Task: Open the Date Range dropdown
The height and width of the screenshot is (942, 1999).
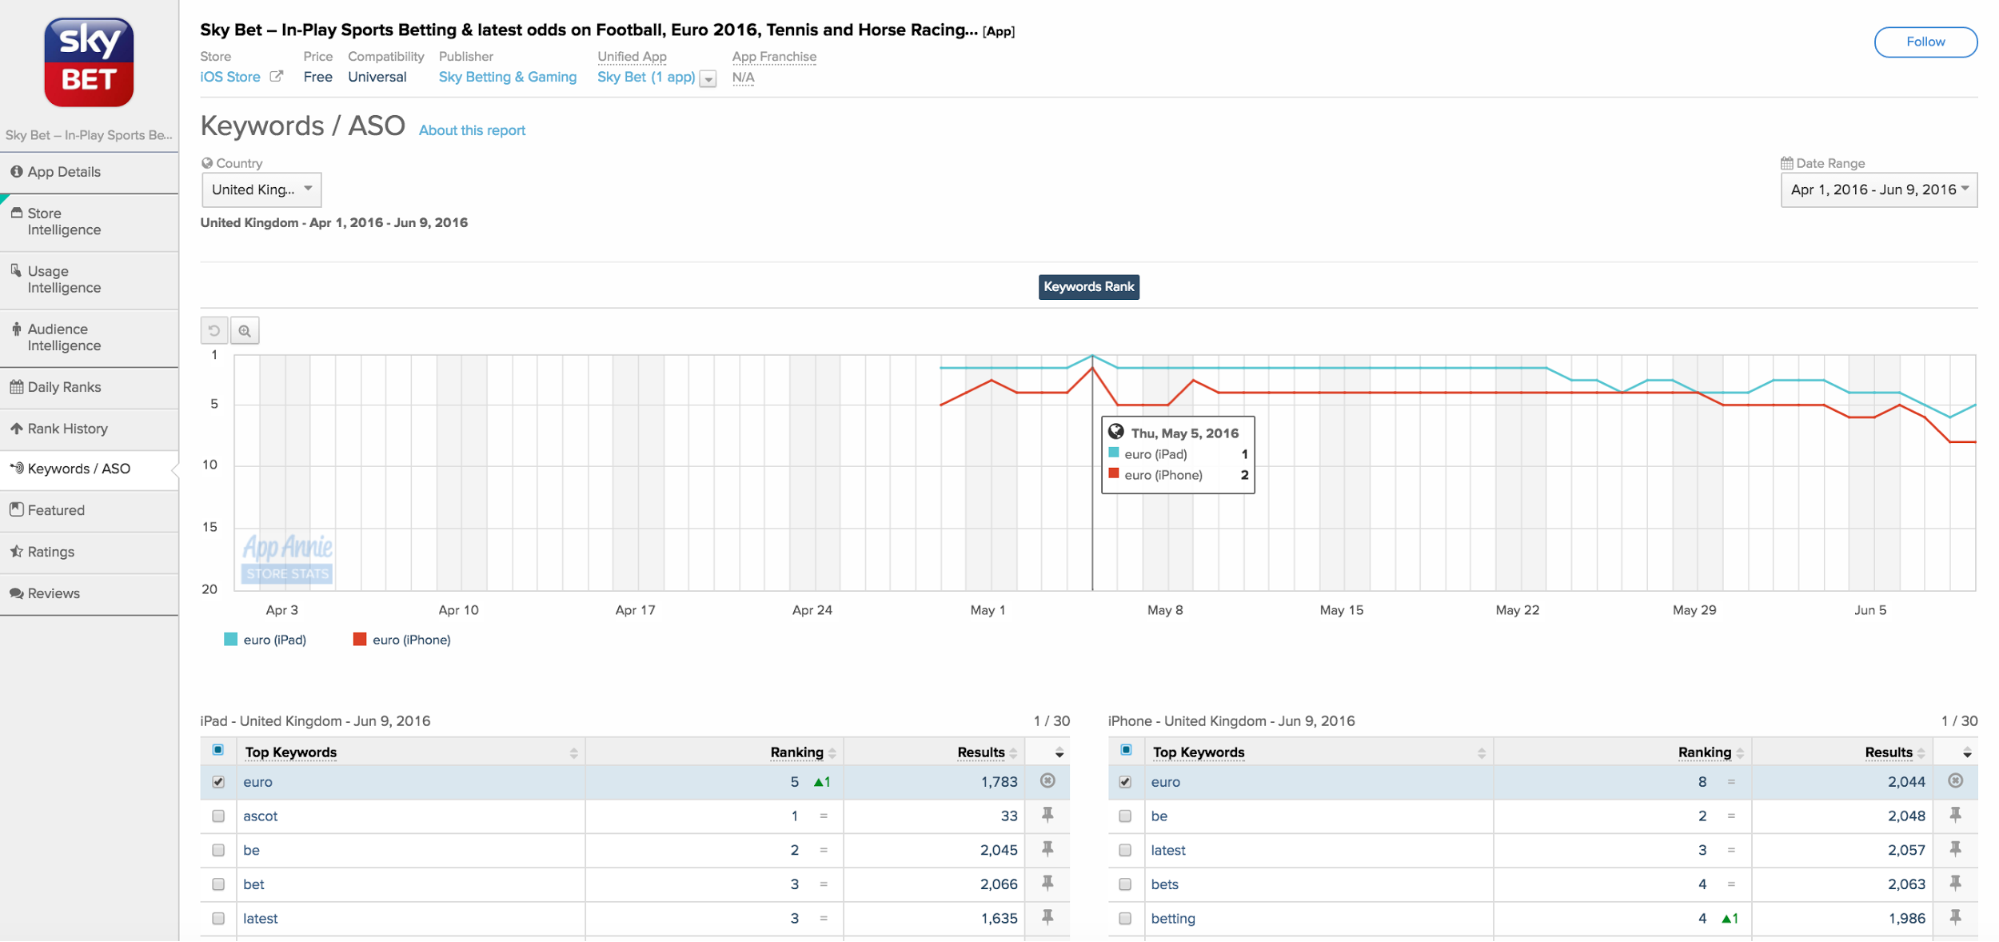Action: tap(1878, 190)
